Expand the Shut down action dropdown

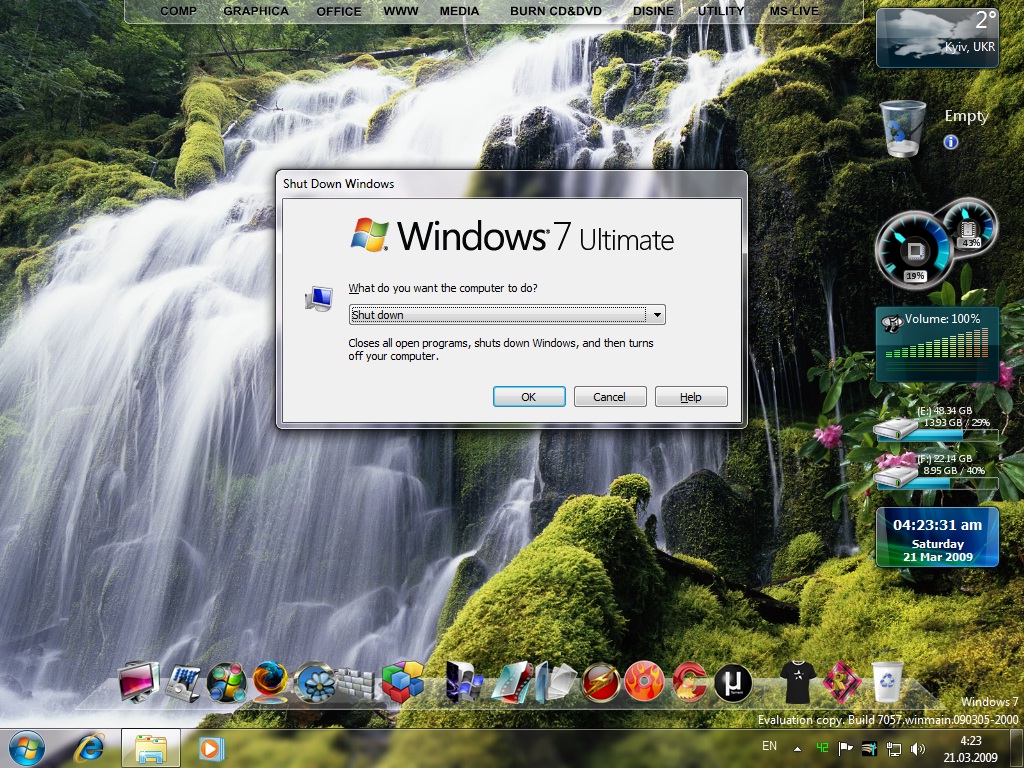[x=657, y=315]
